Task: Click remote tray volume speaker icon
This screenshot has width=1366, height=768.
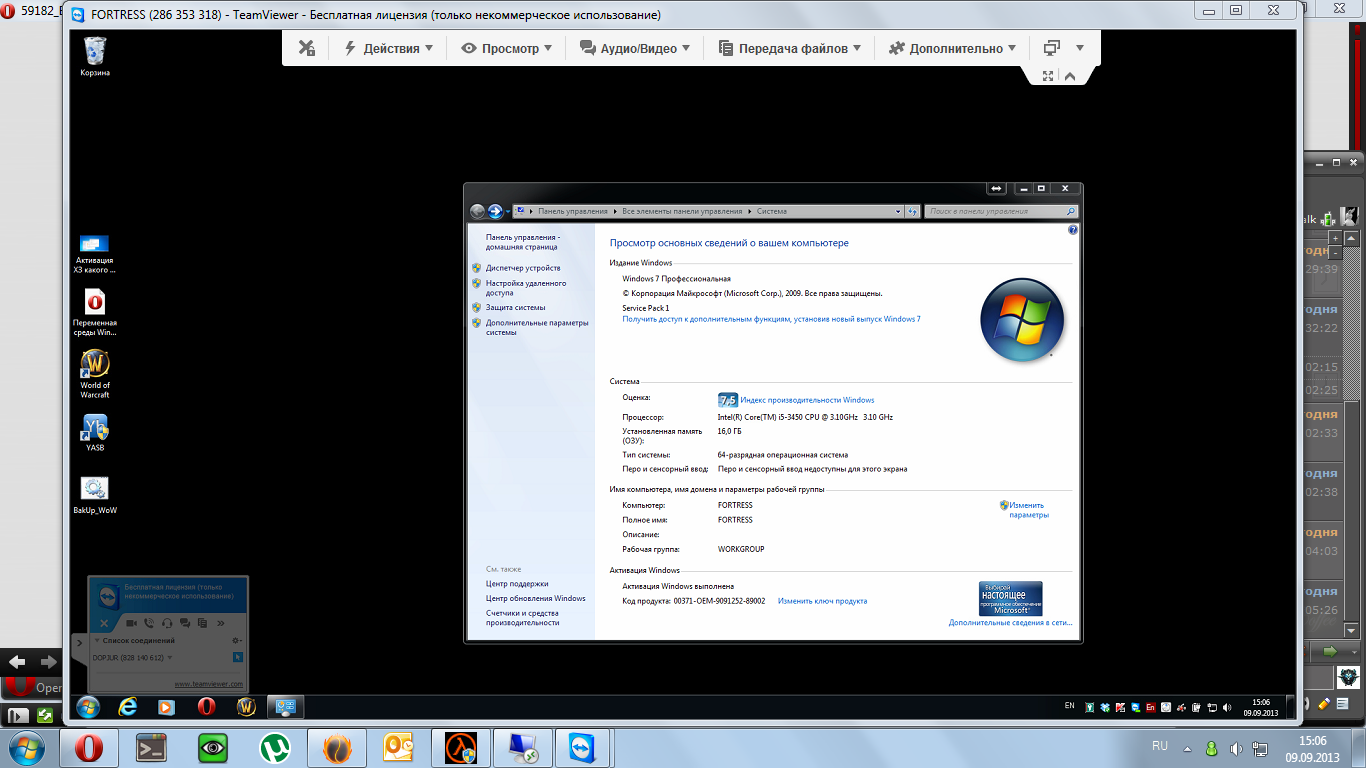Action: coord(1227,707)
